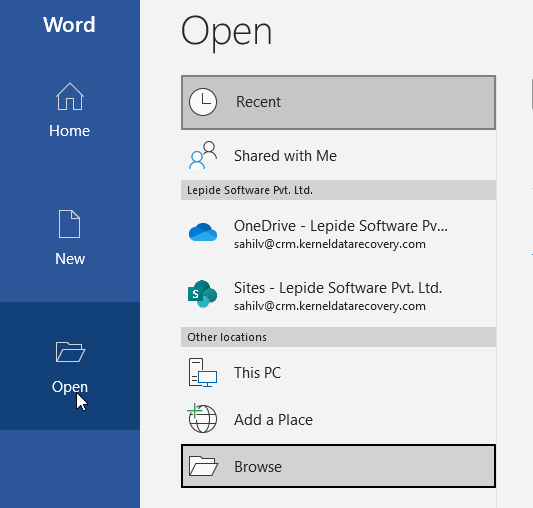Viewport: 533px width, 508px height.
Task: Click the Home house icon
Action: pyautogui.click(x=70, y=97)
